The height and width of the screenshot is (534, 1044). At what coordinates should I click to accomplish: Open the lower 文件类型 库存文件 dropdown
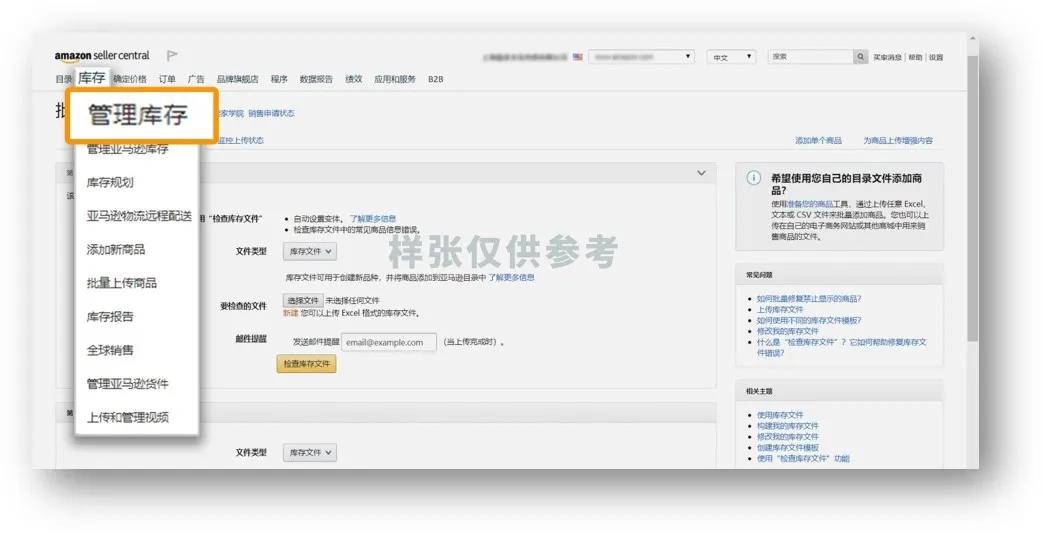pyautogui.click(x=310, y=453)
